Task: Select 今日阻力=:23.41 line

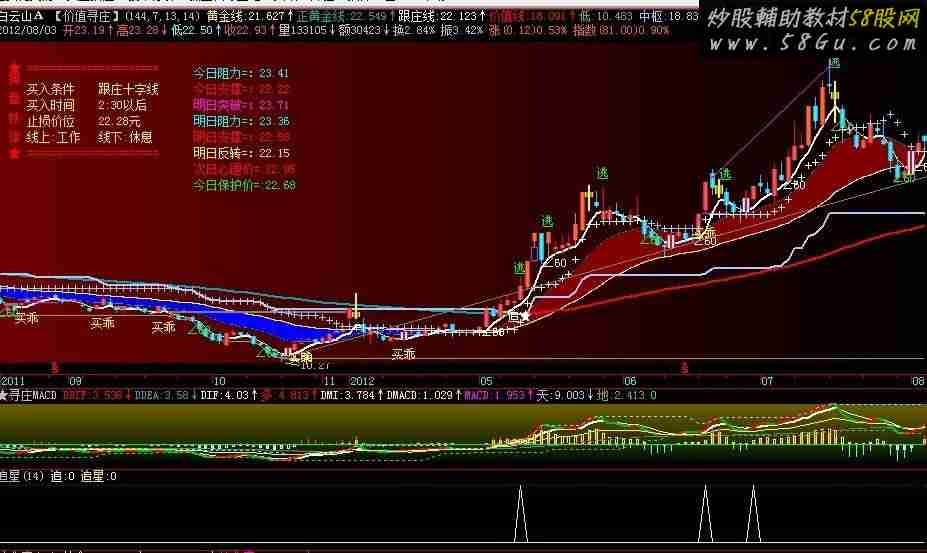Action: tap(241, 73)
